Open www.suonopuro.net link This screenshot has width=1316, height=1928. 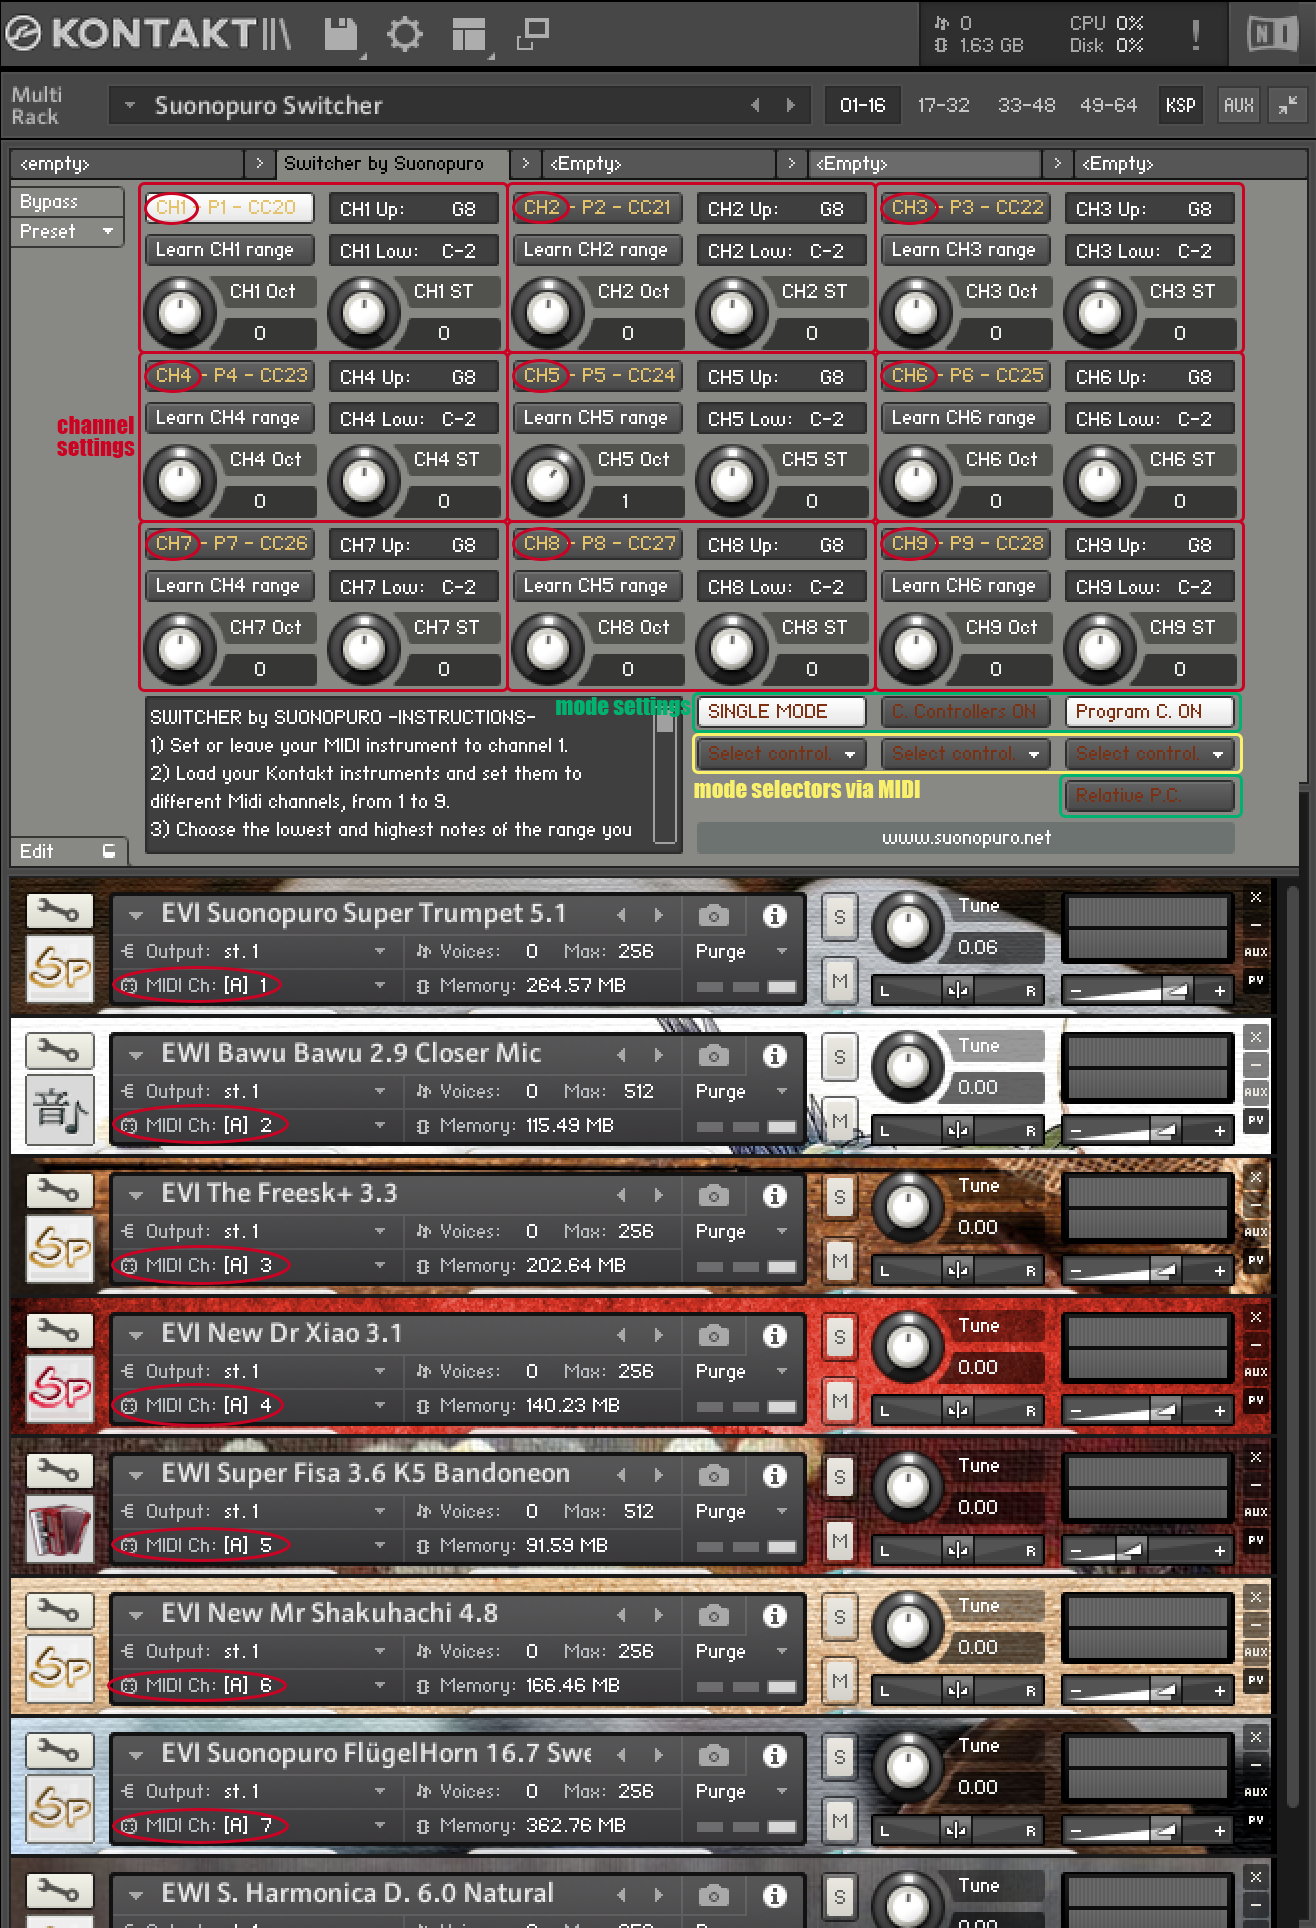click(x=966, y=838)
